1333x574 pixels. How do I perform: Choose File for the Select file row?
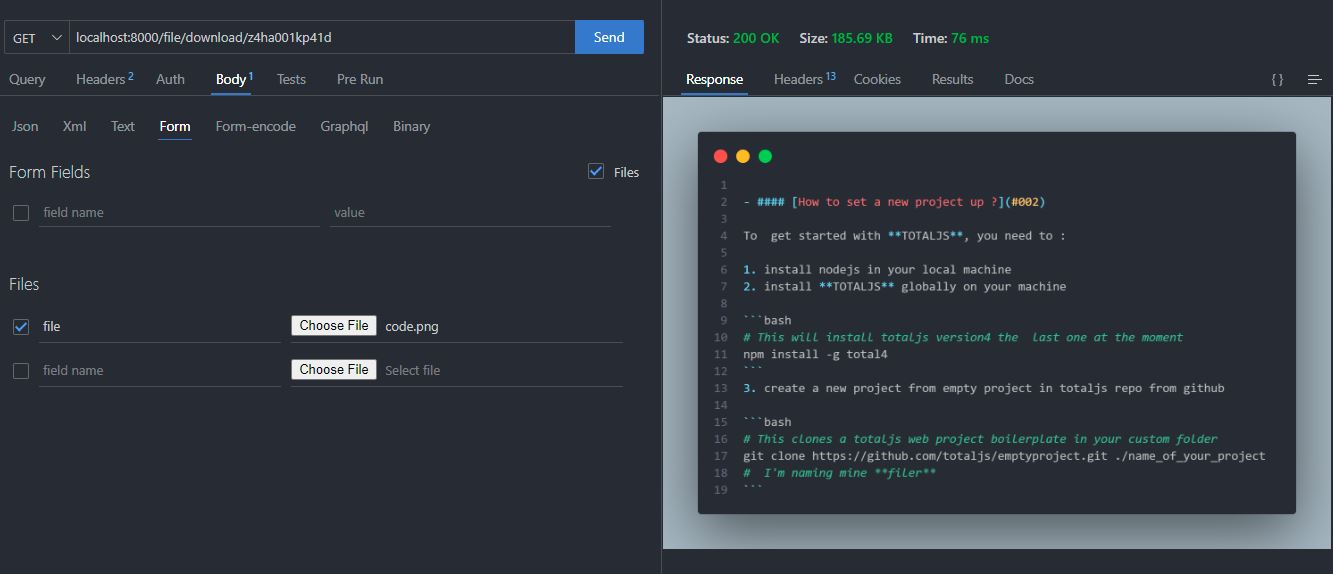(x=334, y=370)
